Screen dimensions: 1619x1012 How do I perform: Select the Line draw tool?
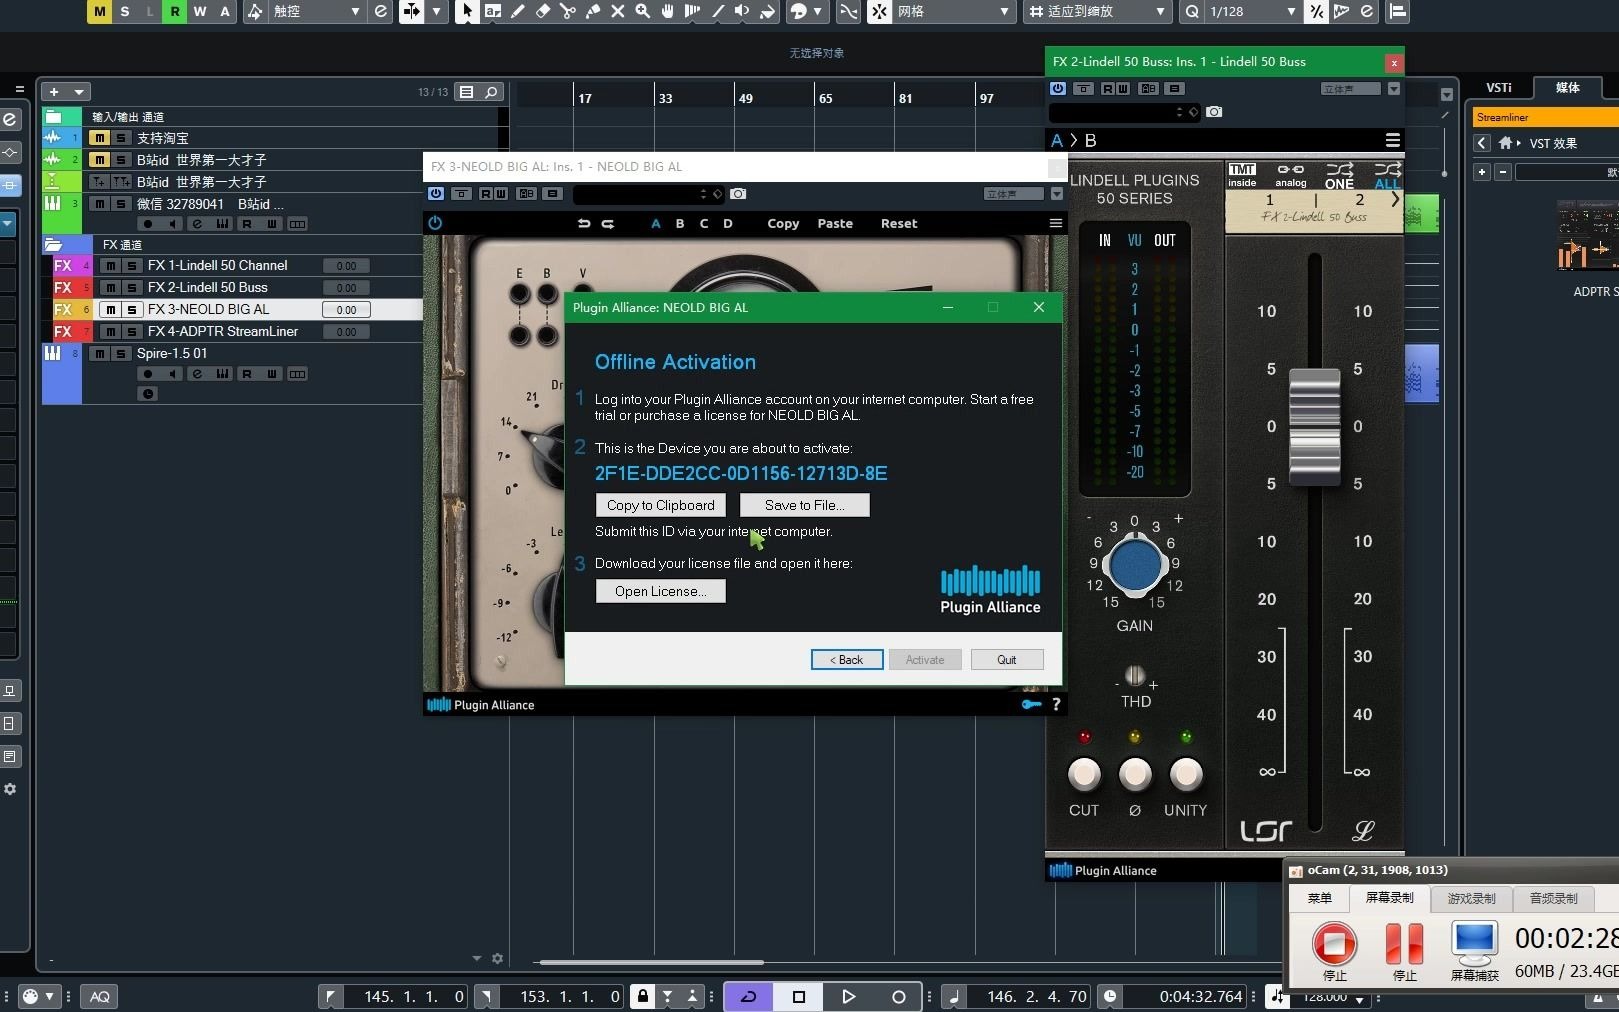point(718,12)
